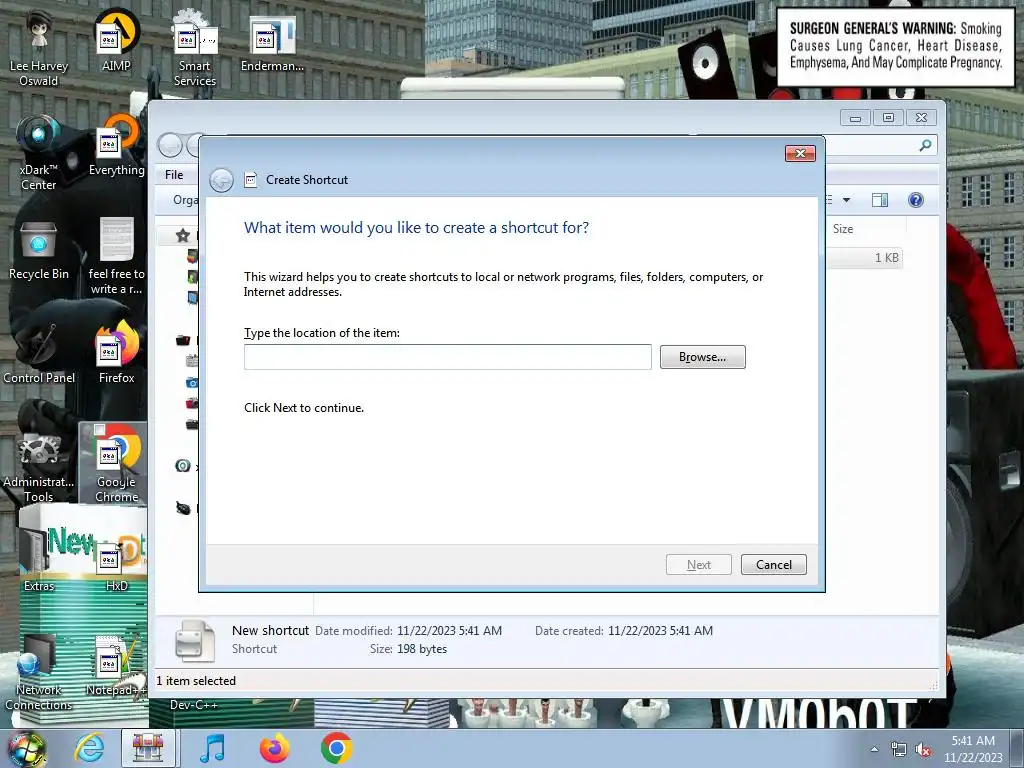Close the Create Shortcut dialog
1024x768 pixels.
(800, 153)
